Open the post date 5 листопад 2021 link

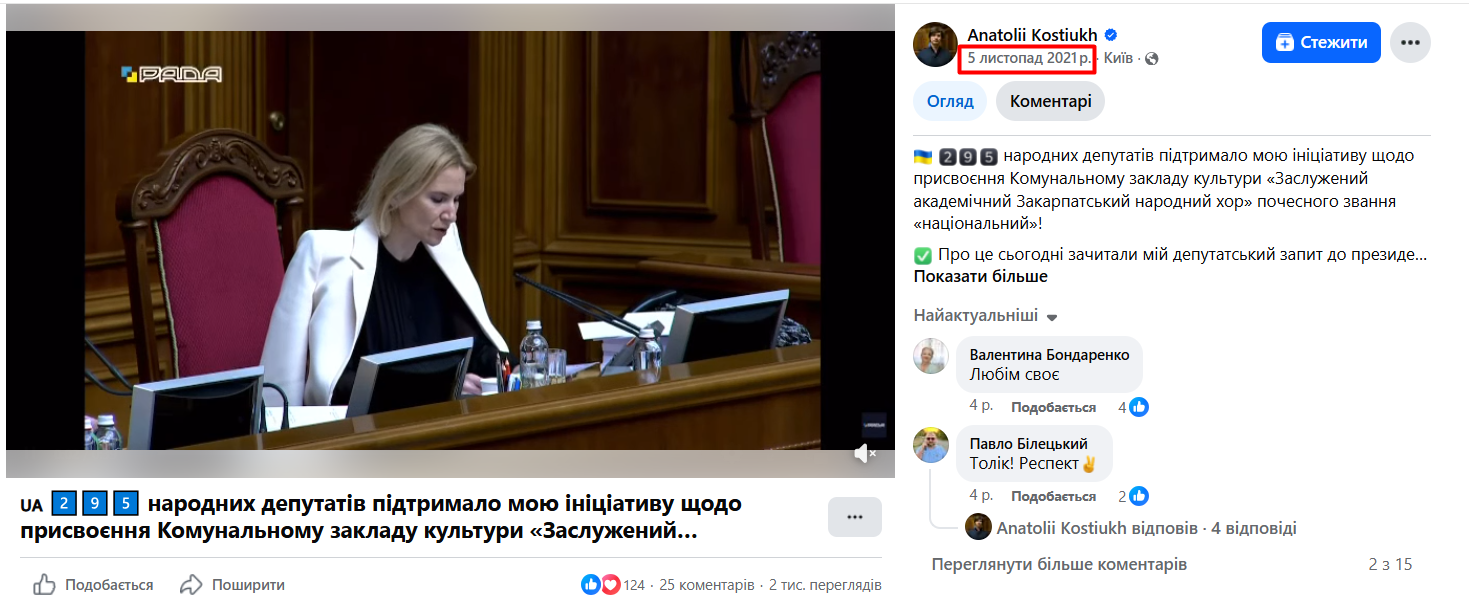point(1029,58)
